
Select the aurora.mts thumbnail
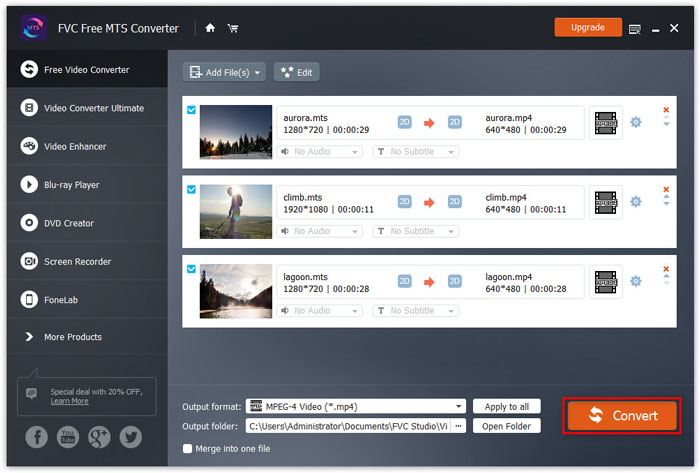pos(236,132)
